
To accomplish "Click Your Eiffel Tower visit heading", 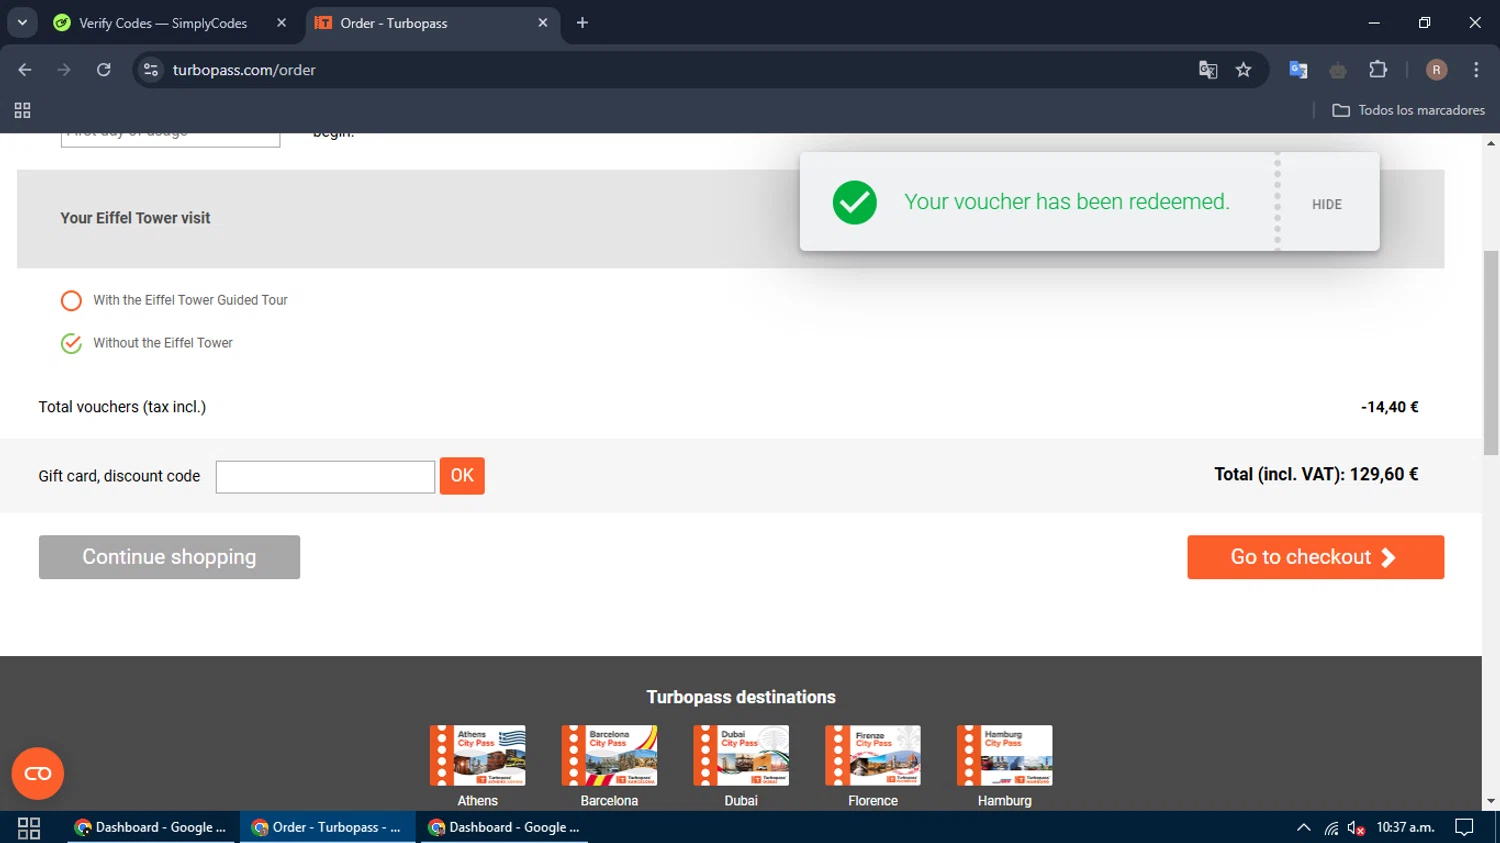I will click(135, 218).
